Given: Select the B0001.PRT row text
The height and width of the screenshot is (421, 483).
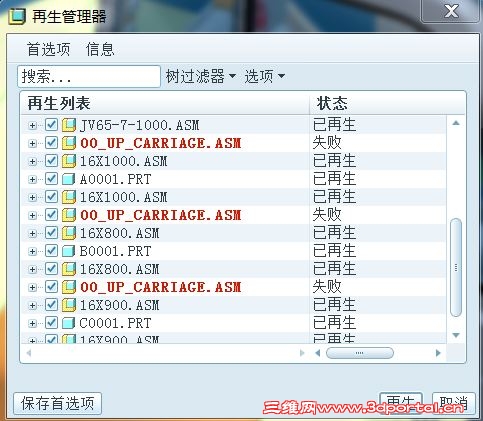Looking at the screenshot, I should pos(115,251).
